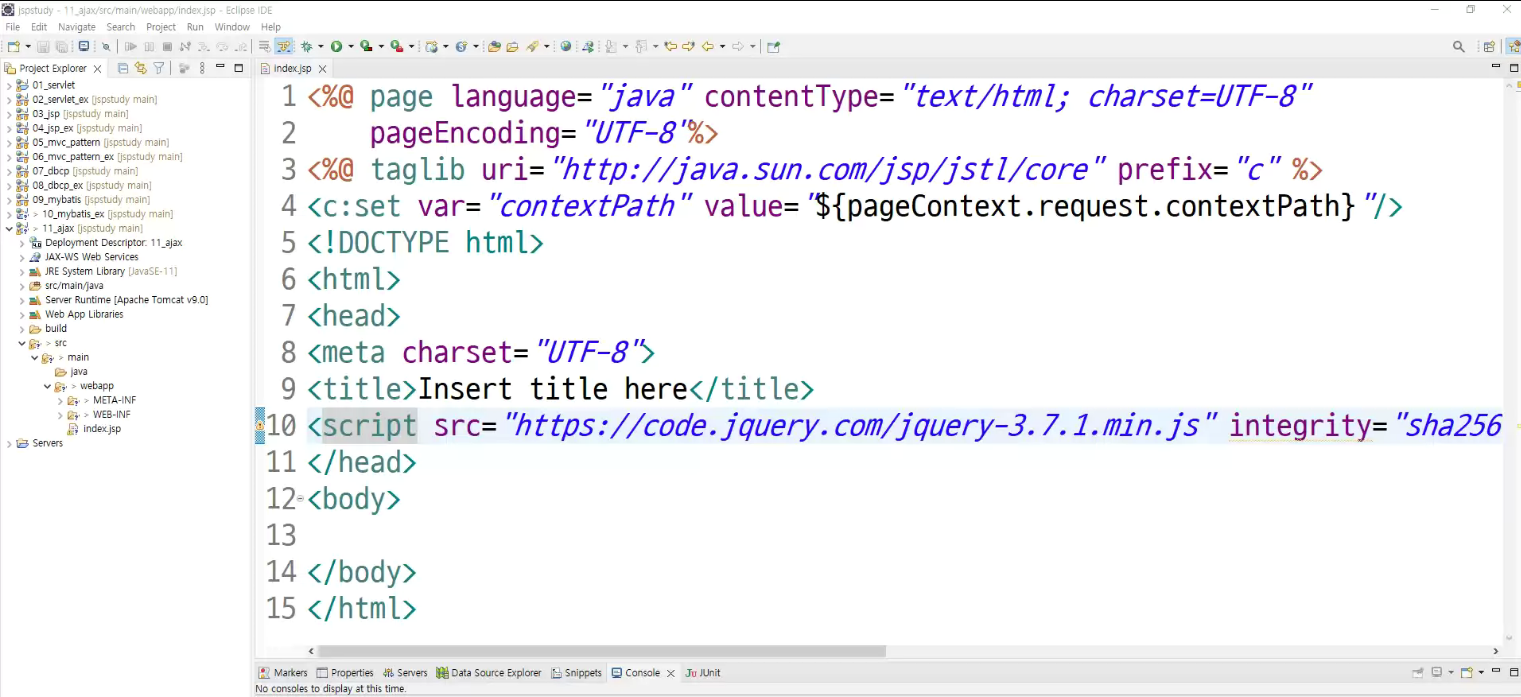Minimize the Project Explorer panel

tap(220, 68)
